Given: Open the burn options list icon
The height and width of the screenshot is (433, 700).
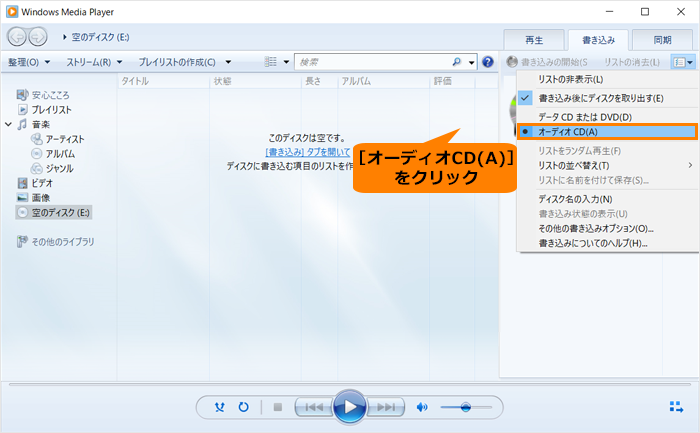Looking at the screenshot, I should coord(683,62).
